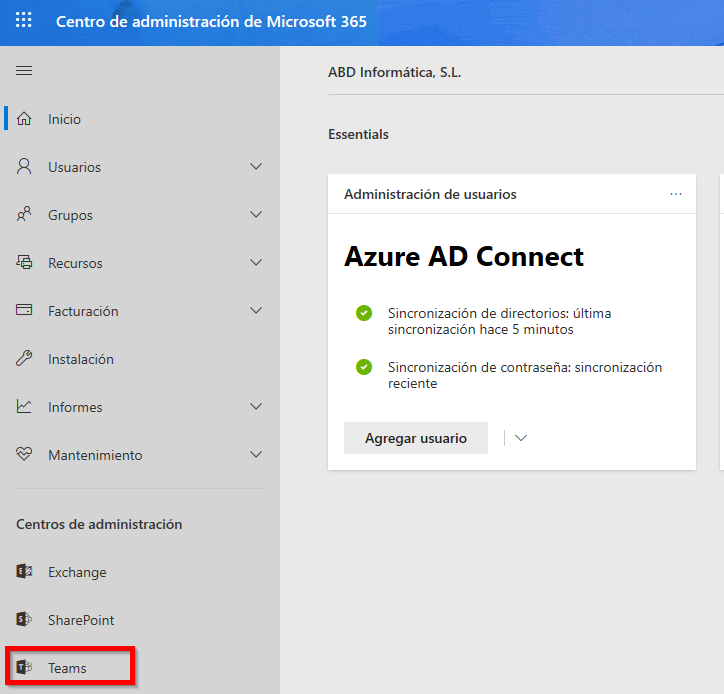Expand the Grupos chevron

point(256,214)
